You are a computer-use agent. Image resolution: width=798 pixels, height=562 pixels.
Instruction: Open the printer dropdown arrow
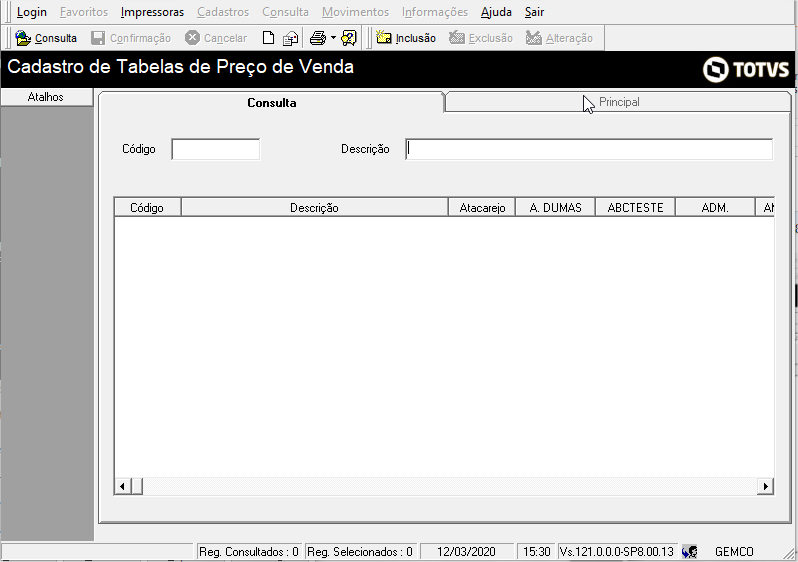pos(333,38)
